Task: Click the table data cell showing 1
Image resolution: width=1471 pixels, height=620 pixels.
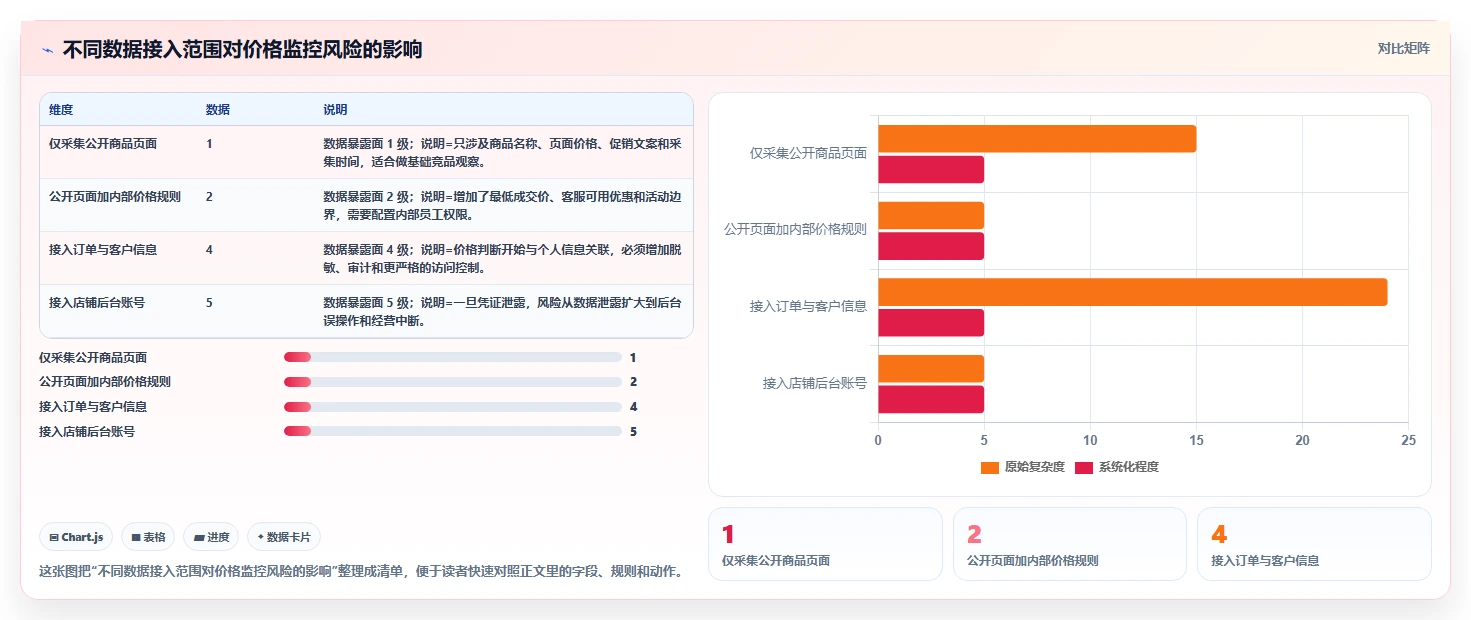Action: pos(209,144)
